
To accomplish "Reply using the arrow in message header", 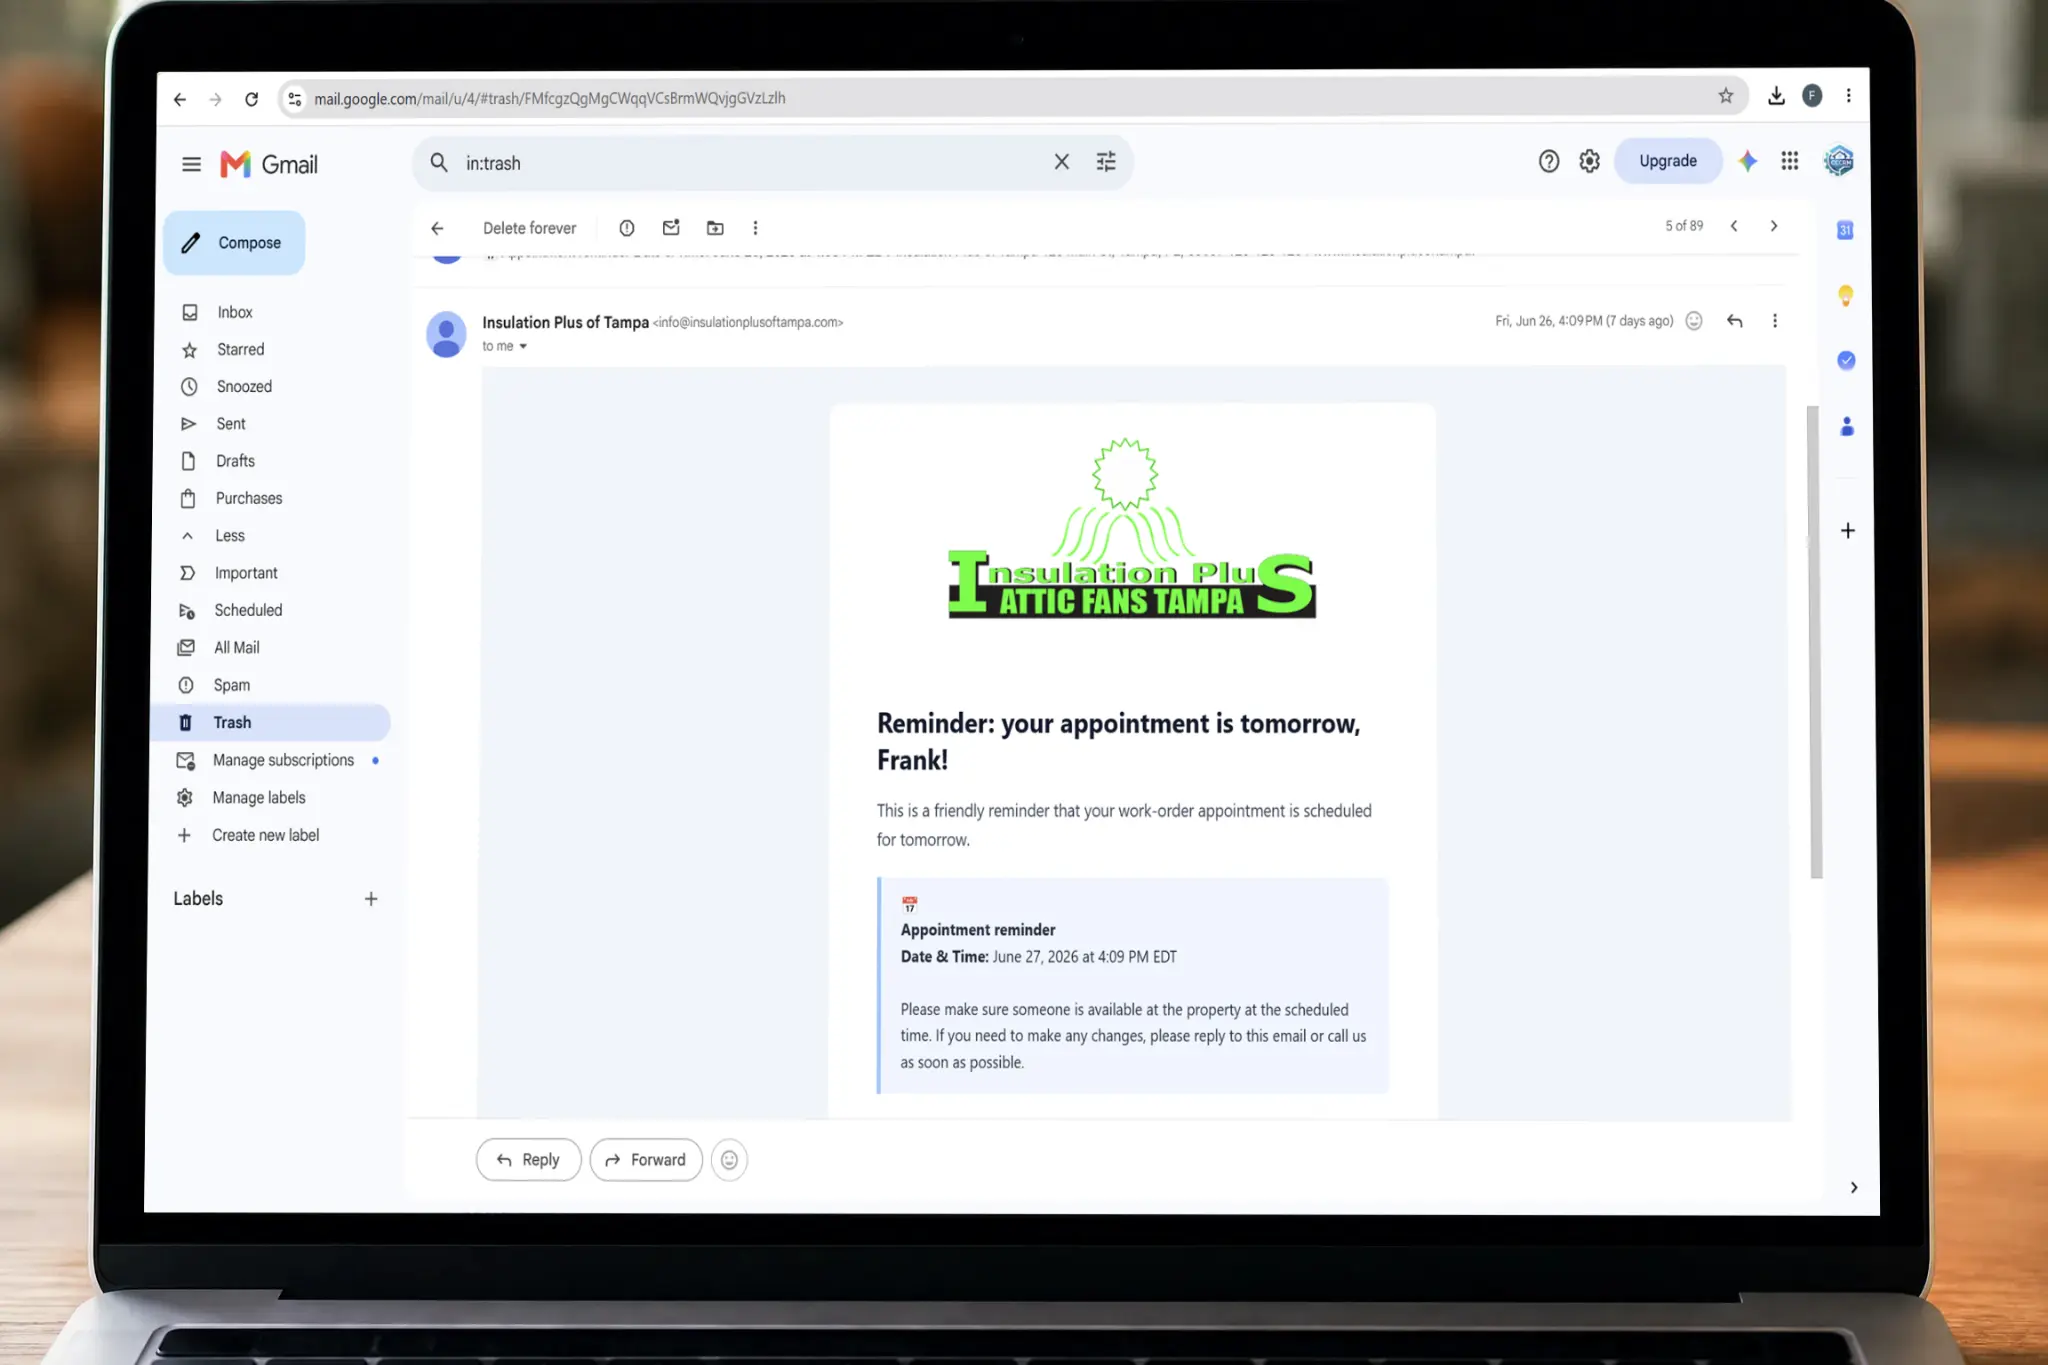I will [1734, 321].
